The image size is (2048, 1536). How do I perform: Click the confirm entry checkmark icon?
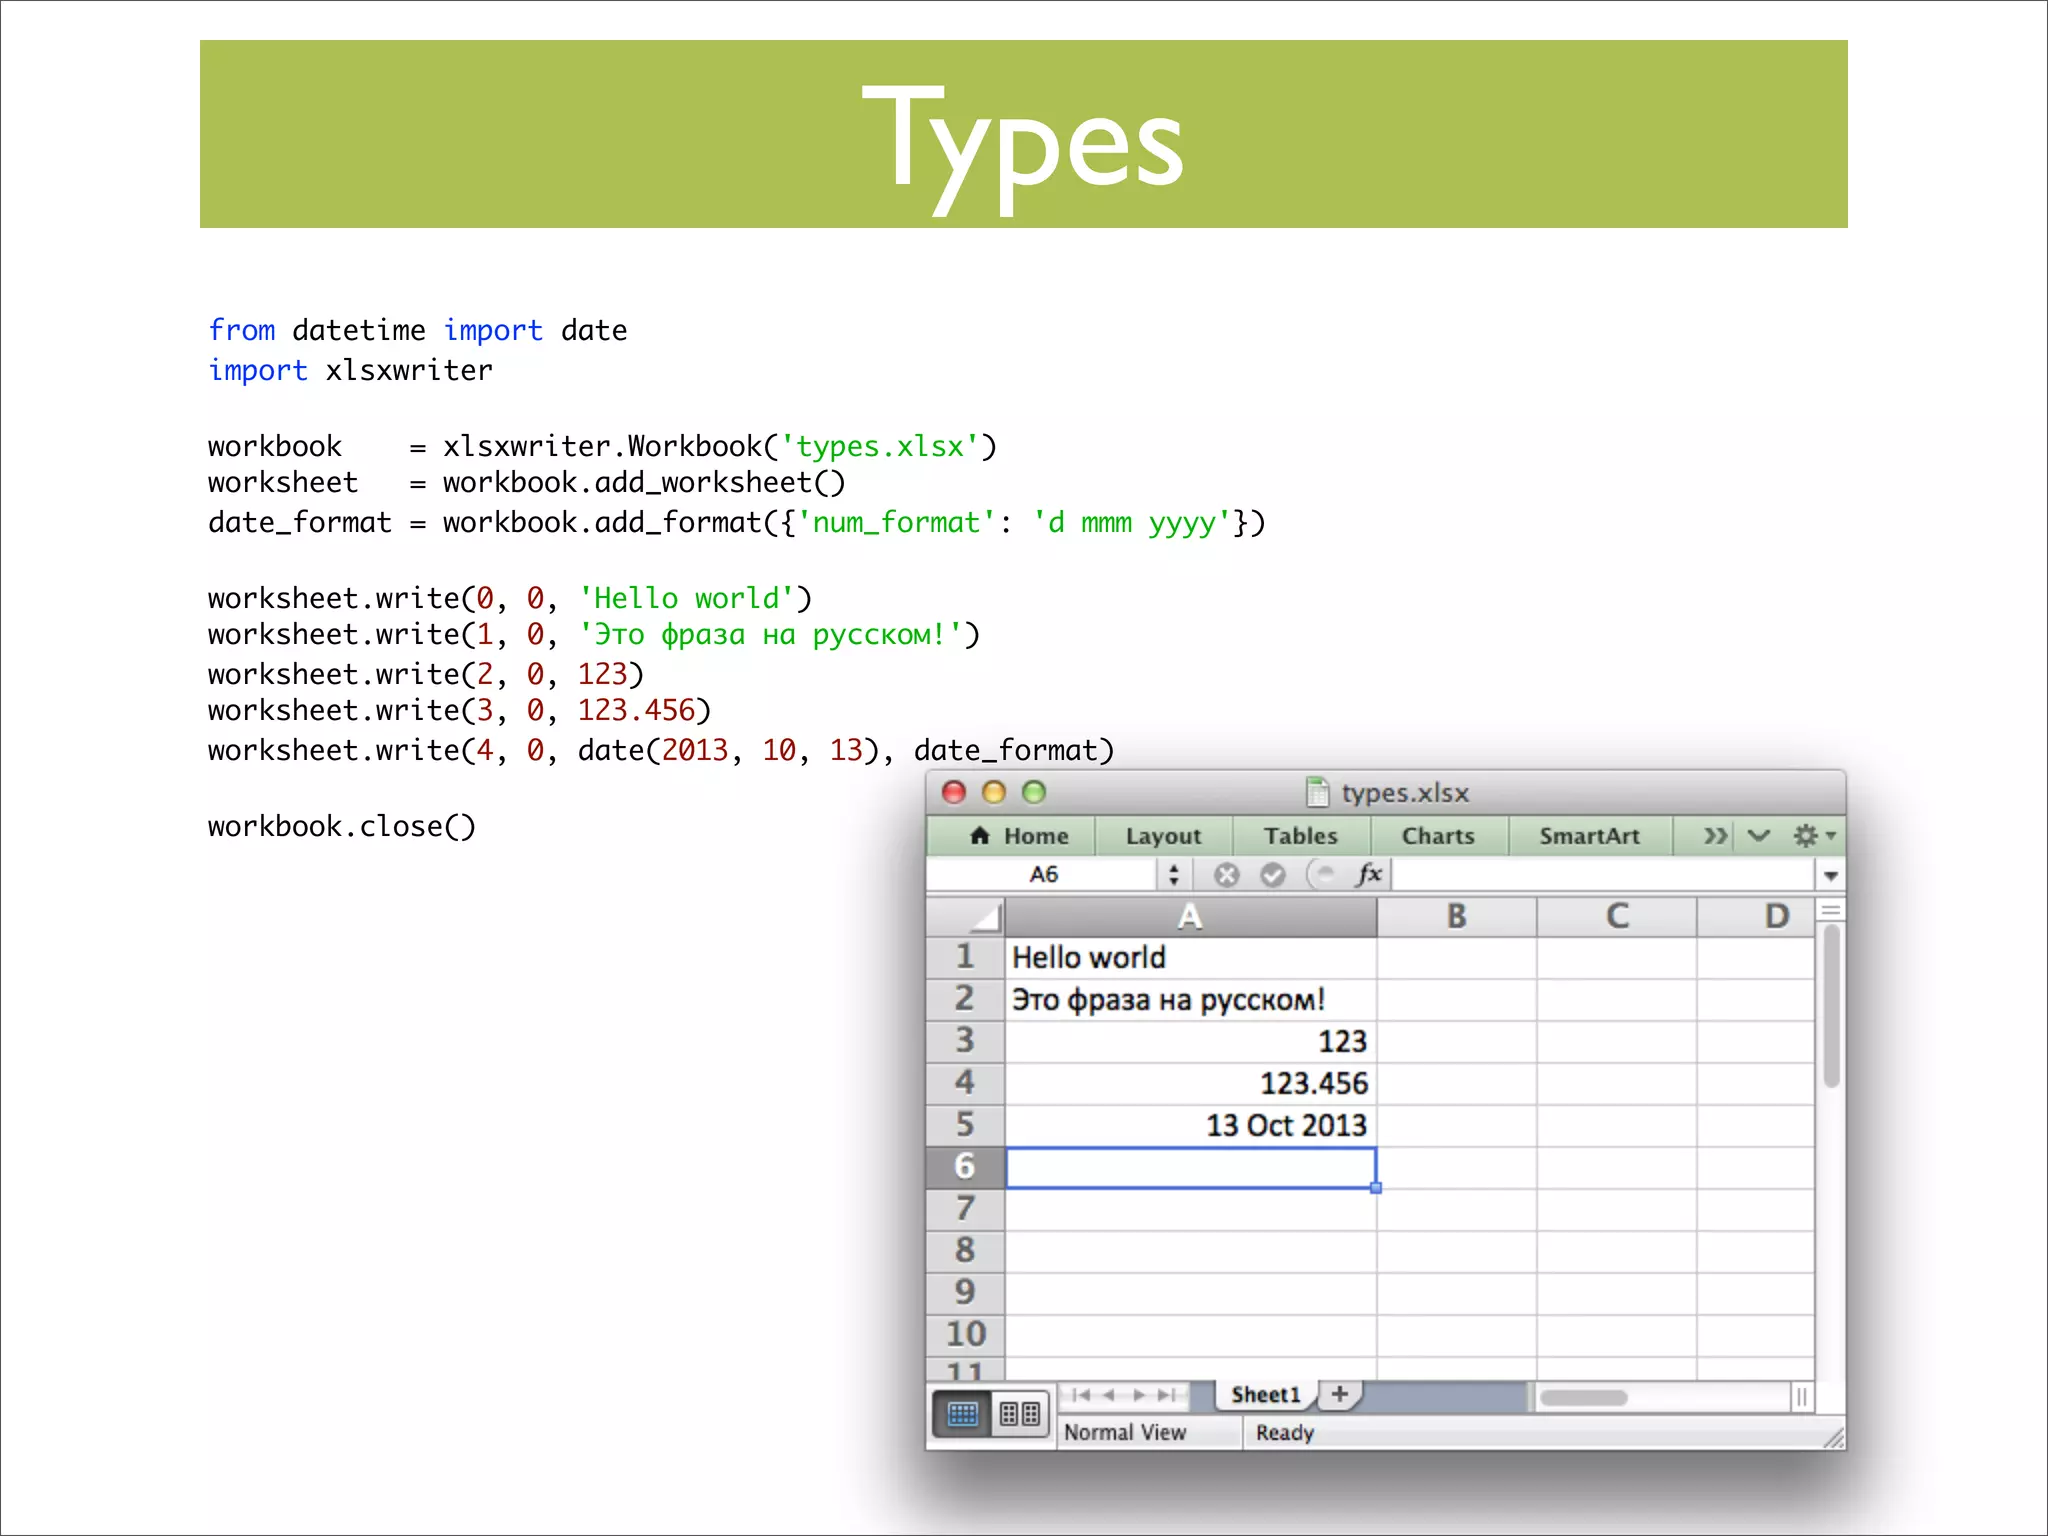(1272, 875)
